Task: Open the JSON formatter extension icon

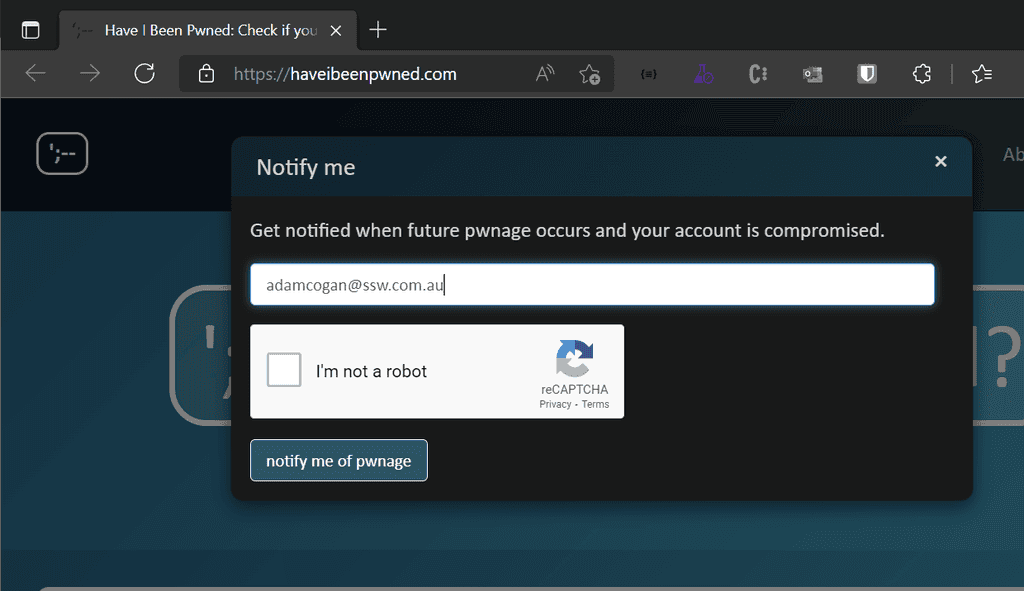Action: click(647, 73)
